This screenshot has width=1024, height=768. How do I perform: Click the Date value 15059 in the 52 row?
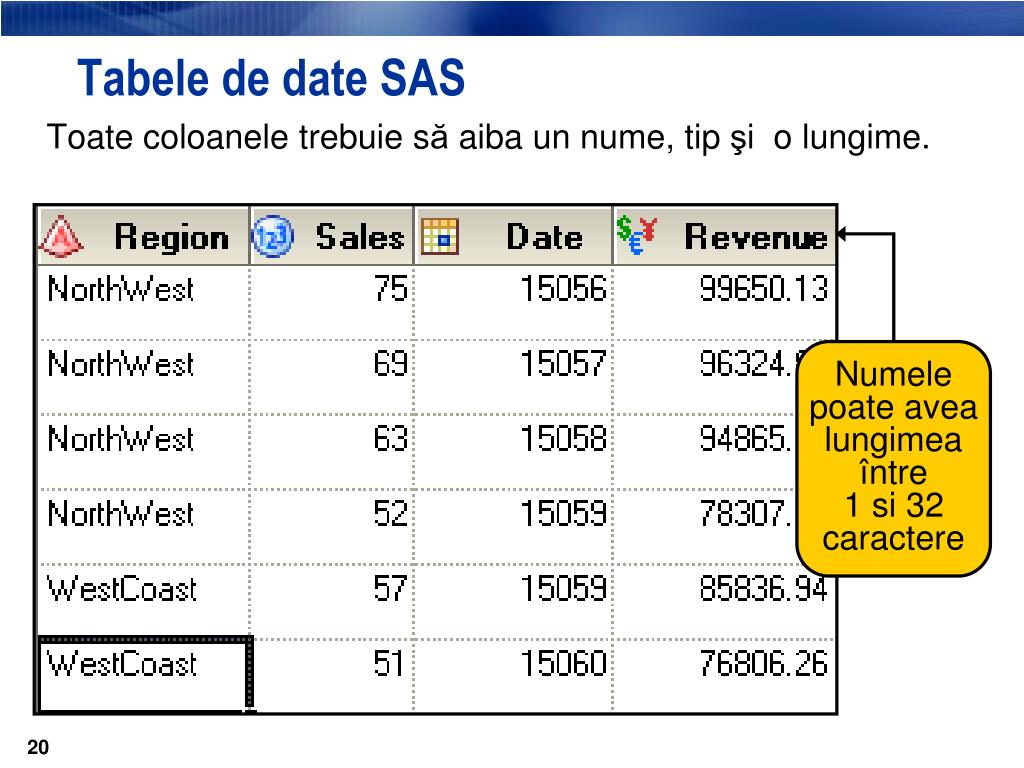[x=563, y=514]
